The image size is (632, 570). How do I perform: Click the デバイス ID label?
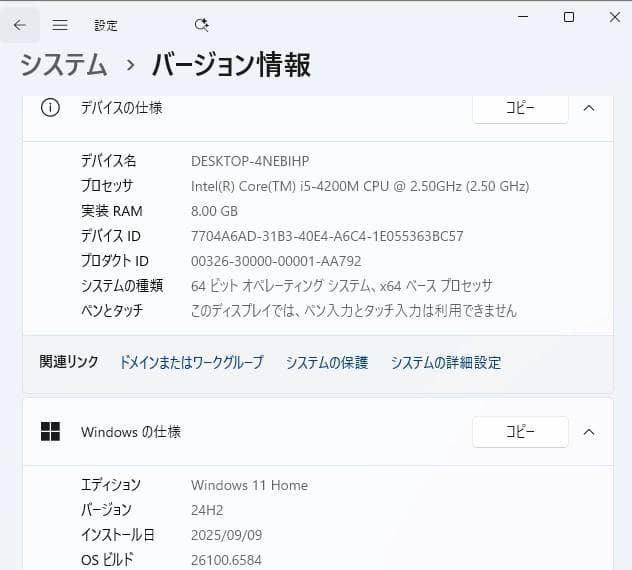click(x=110, y=236)
